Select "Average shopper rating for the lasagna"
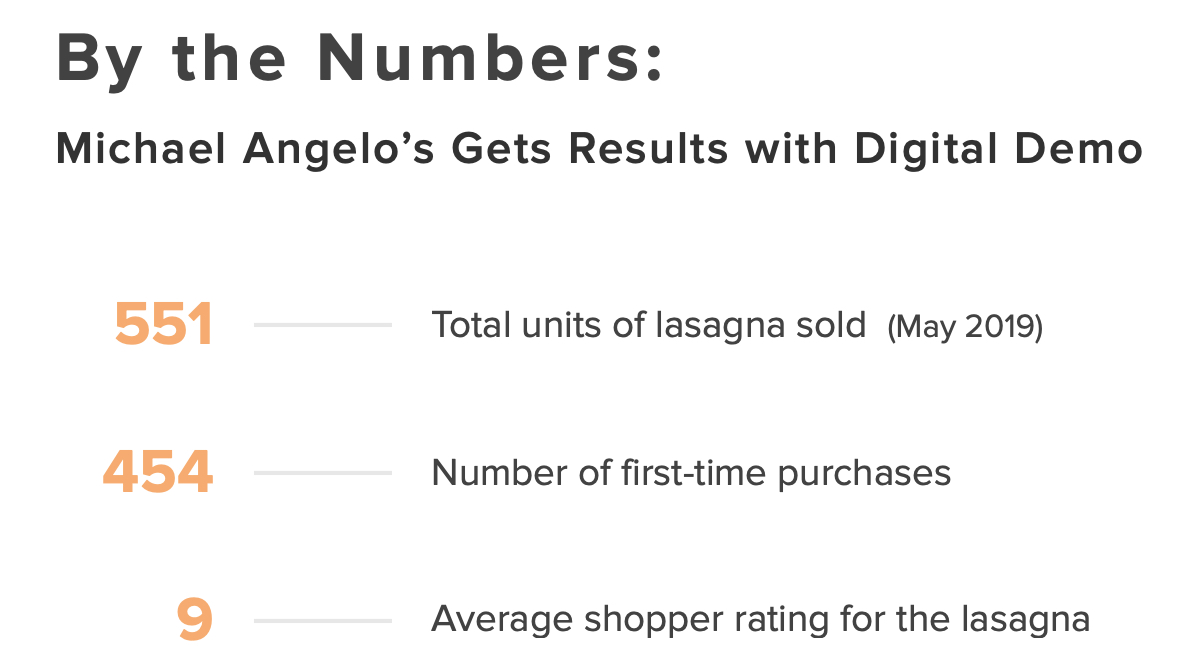 coord(760,619)
